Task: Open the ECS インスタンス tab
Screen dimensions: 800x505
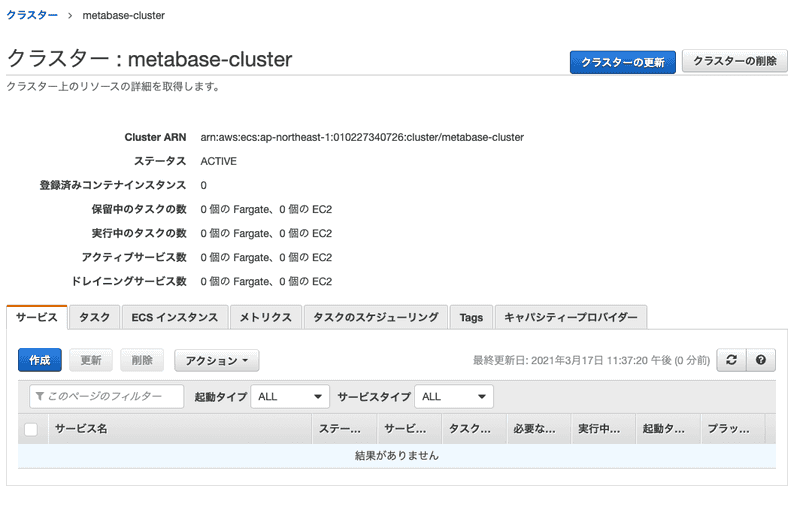Action: pyautogui.click(x=174, y=317)
